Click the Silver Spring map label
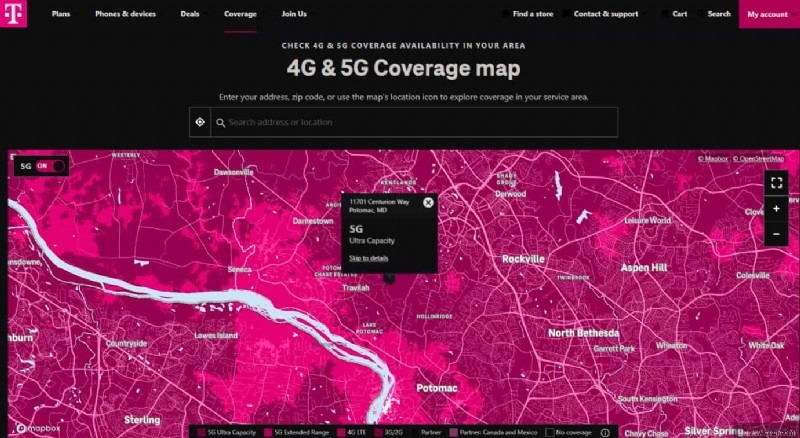The width and height of the screenshot is (800, 438). 714,431
